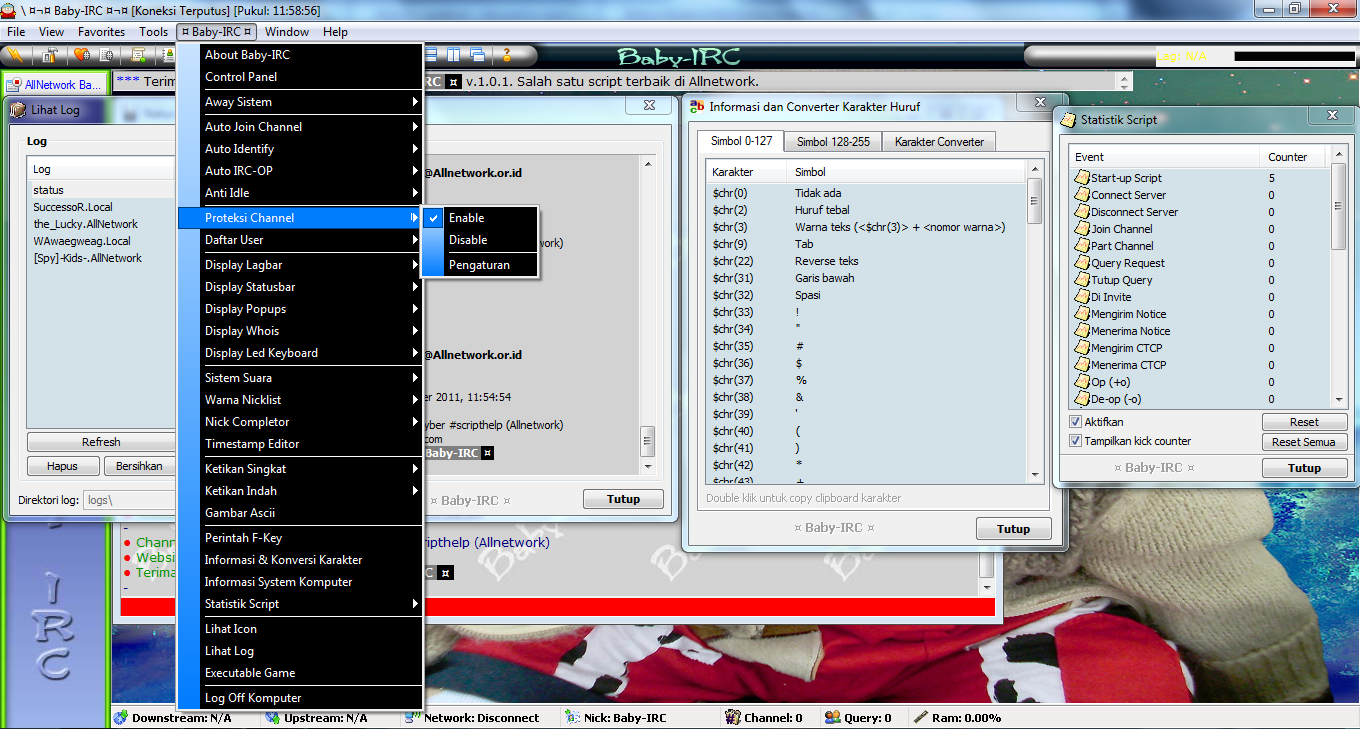
Task: Click the hammer options toolbar icon
Action: [50, 55]
